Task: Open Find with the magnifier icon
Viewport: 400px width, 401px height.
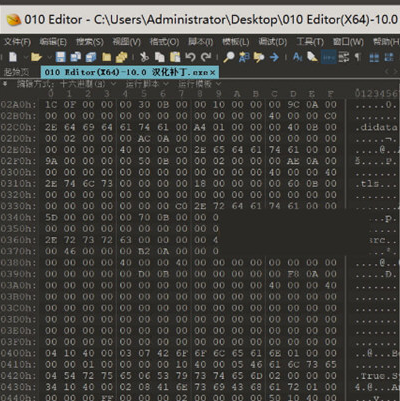Action: [229, 57]
